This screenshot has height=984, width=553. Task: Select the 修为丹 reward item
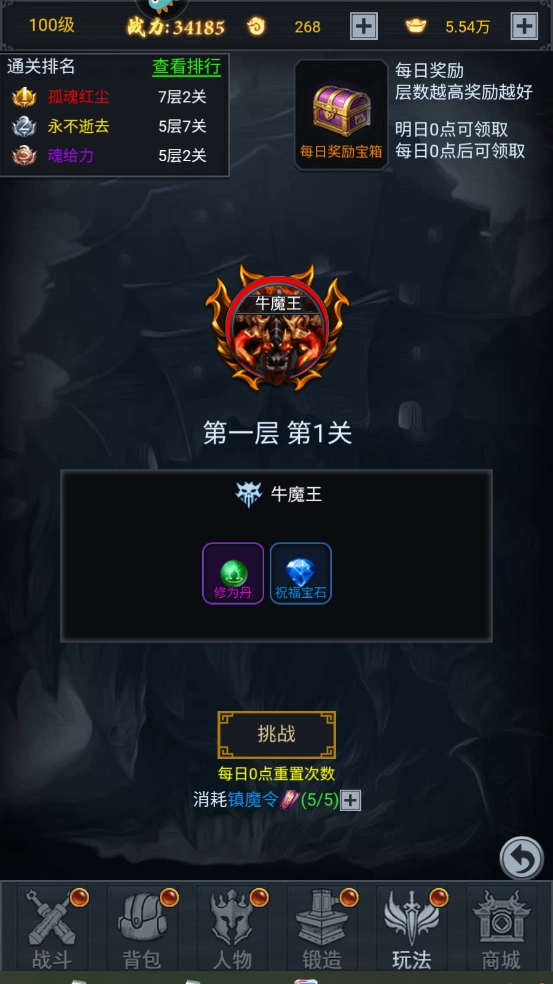click(233, 573)
